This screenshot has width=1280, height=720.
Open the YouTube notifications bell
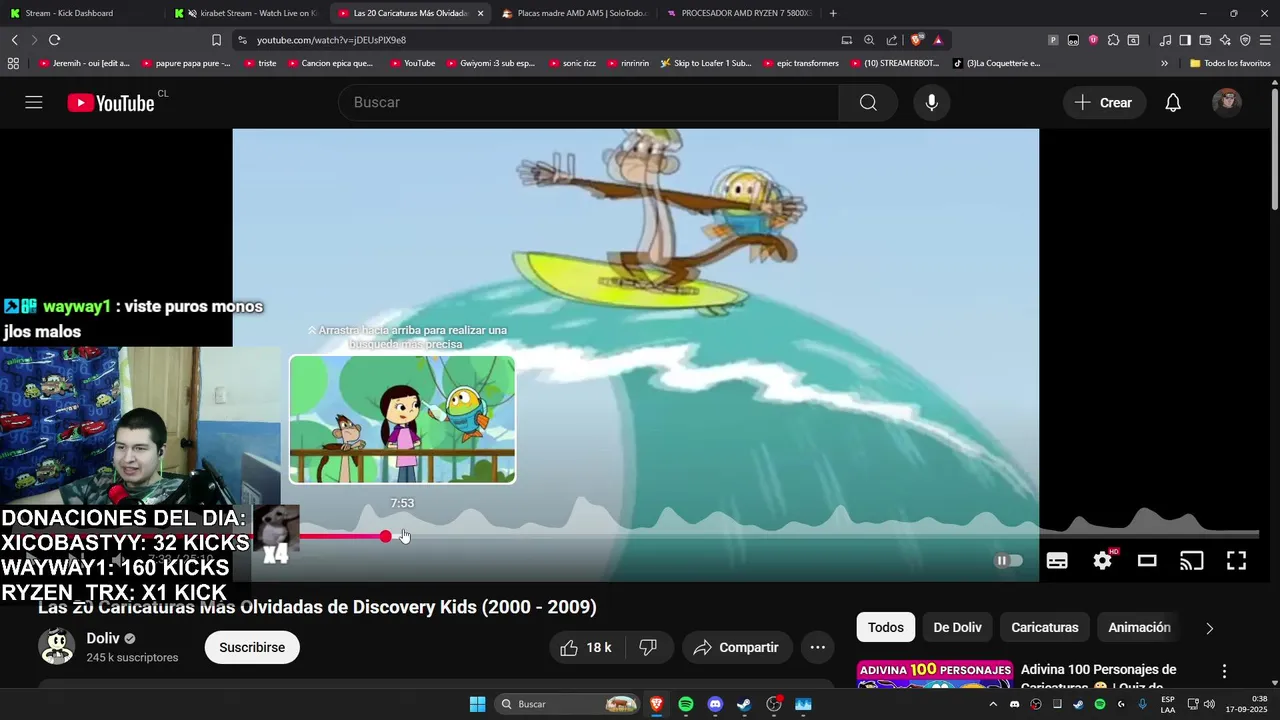pyautogui.click(x=1173, y=102)
